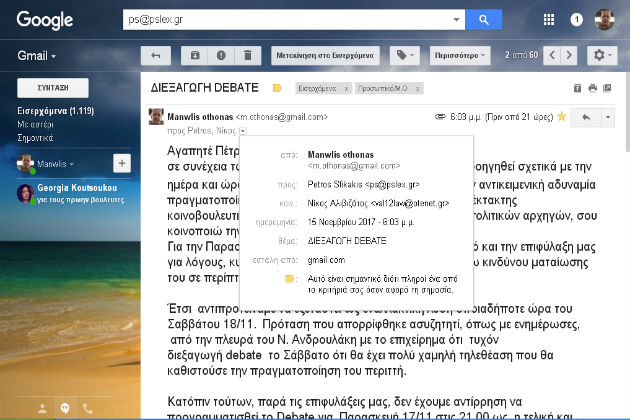Reply to Manwlis othonas

click(586, 117)
